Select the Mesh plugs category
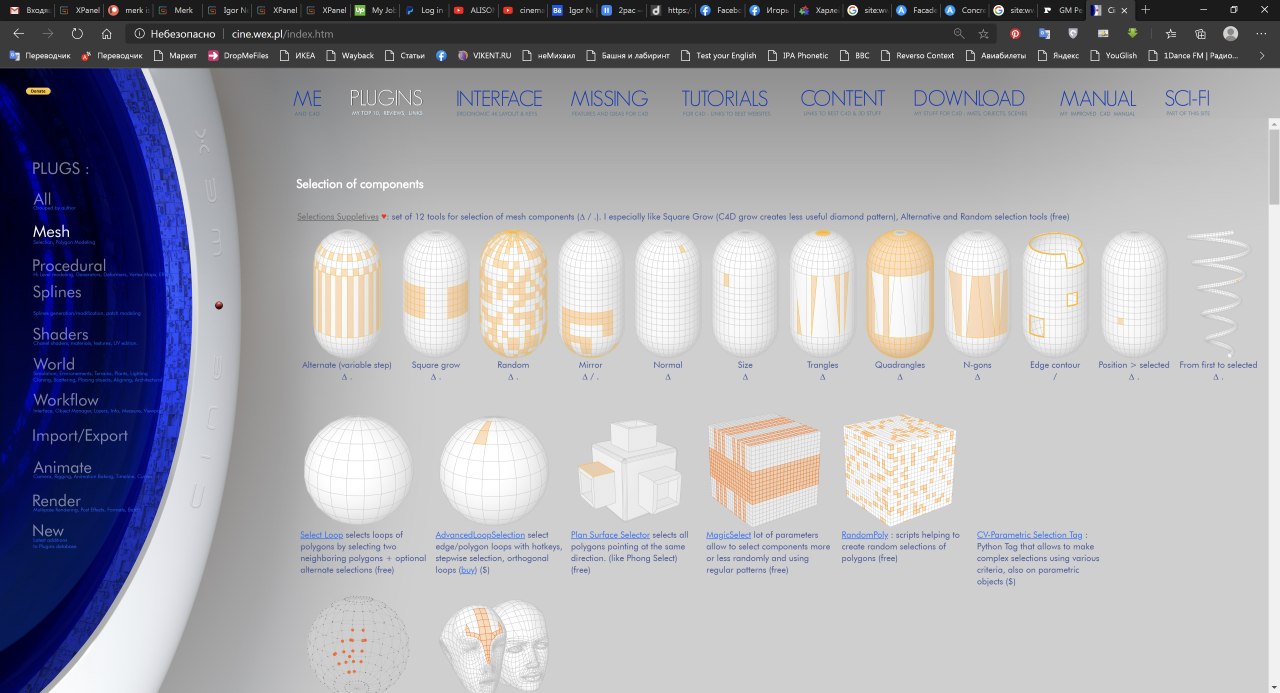 coord(51,232)
